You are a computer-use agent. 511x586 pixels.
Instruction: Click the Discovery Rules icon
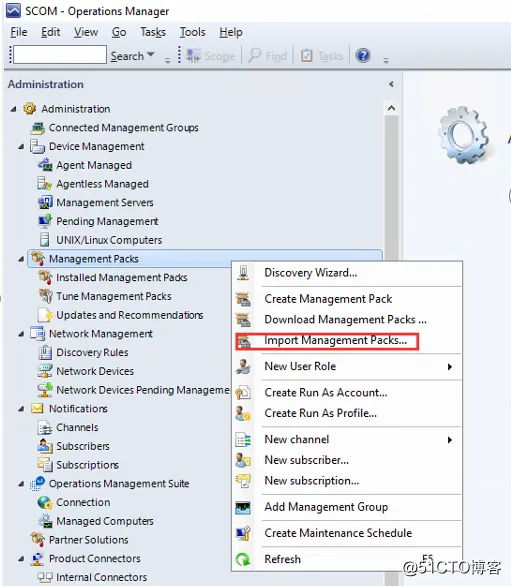point(45,352)
